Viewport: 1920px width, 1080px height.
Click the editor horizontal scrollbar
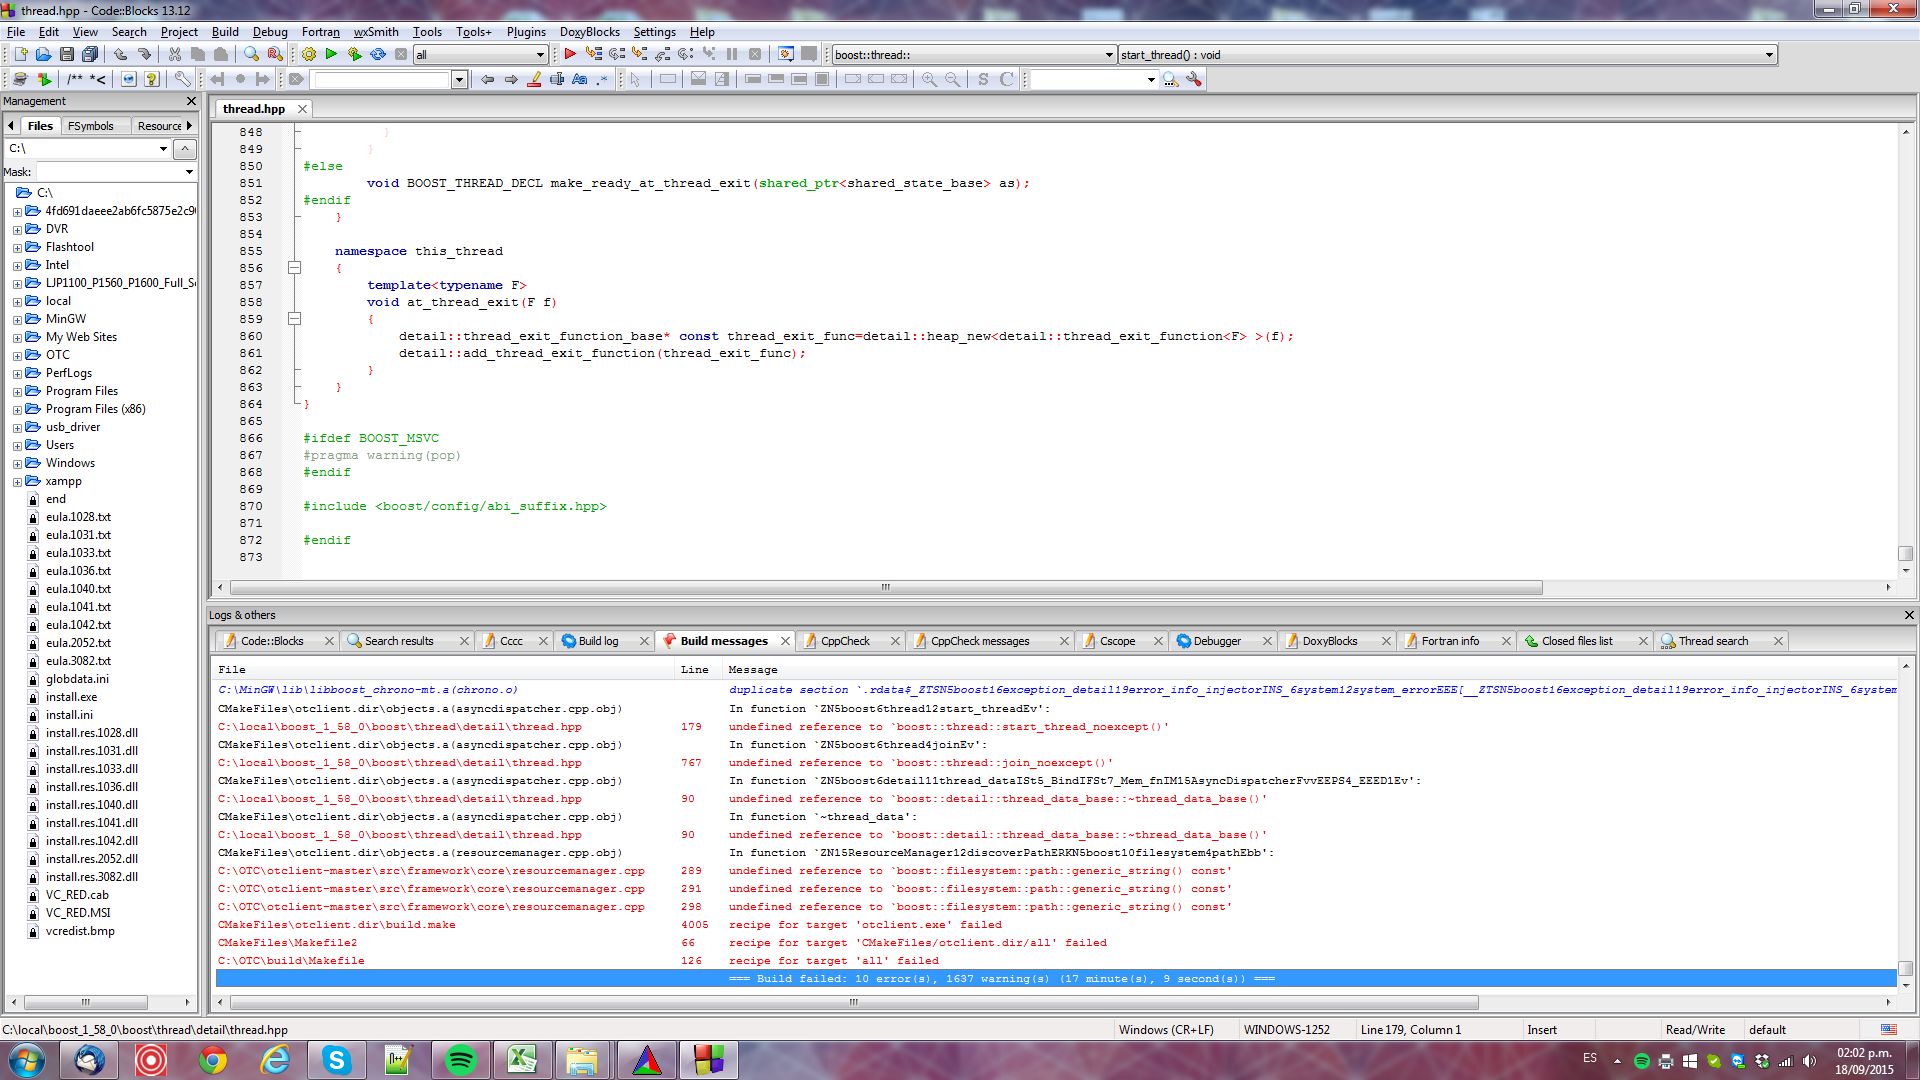click(x=886, y=588)
